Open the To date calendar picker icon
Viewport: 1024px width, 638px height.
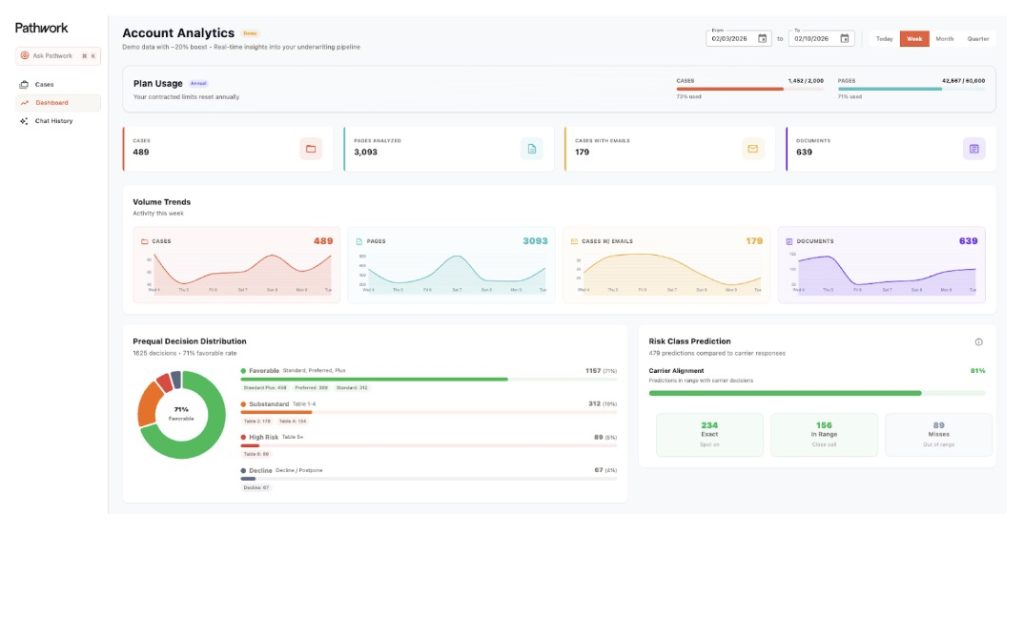coord(844,39)
